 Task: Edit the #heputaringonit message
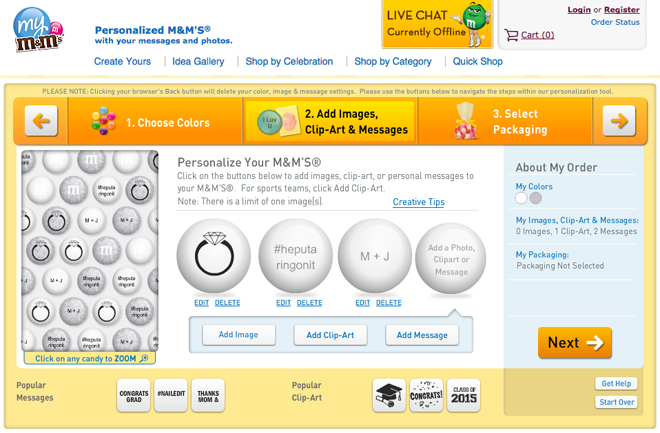tap(283, 303)
